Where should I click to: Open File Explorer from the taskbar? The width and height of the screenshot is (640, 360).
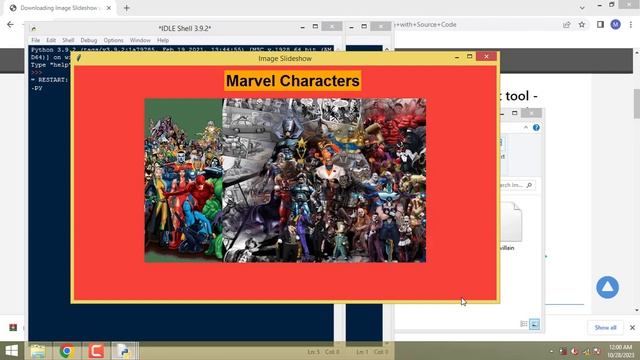[38, 351]
